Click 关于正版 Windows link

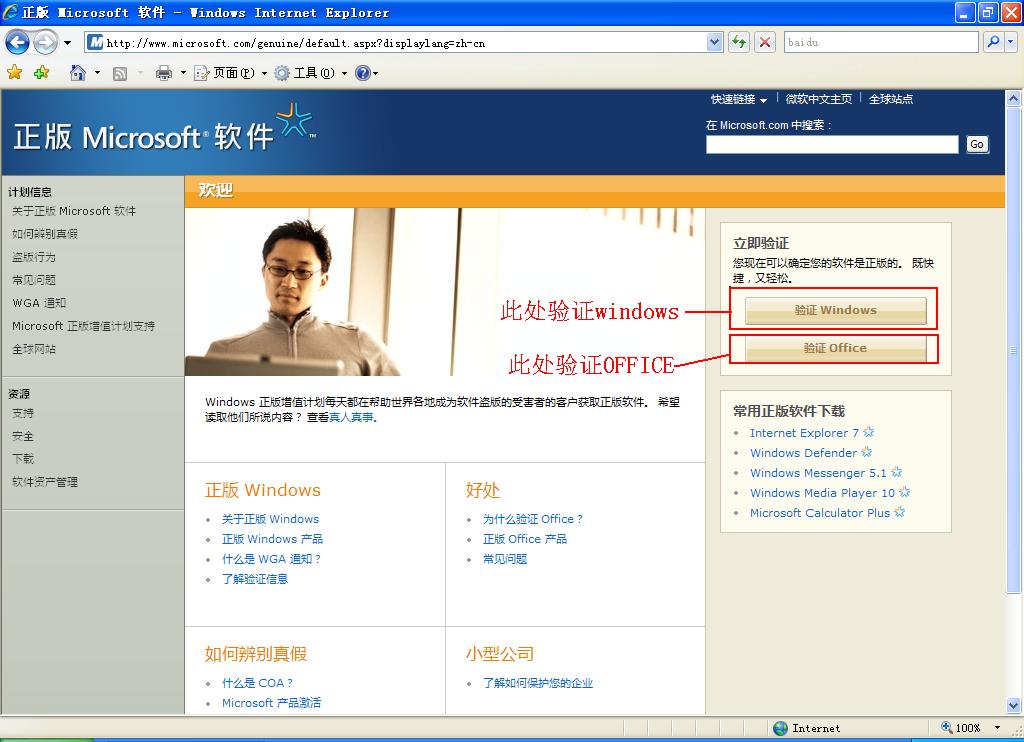270,519
